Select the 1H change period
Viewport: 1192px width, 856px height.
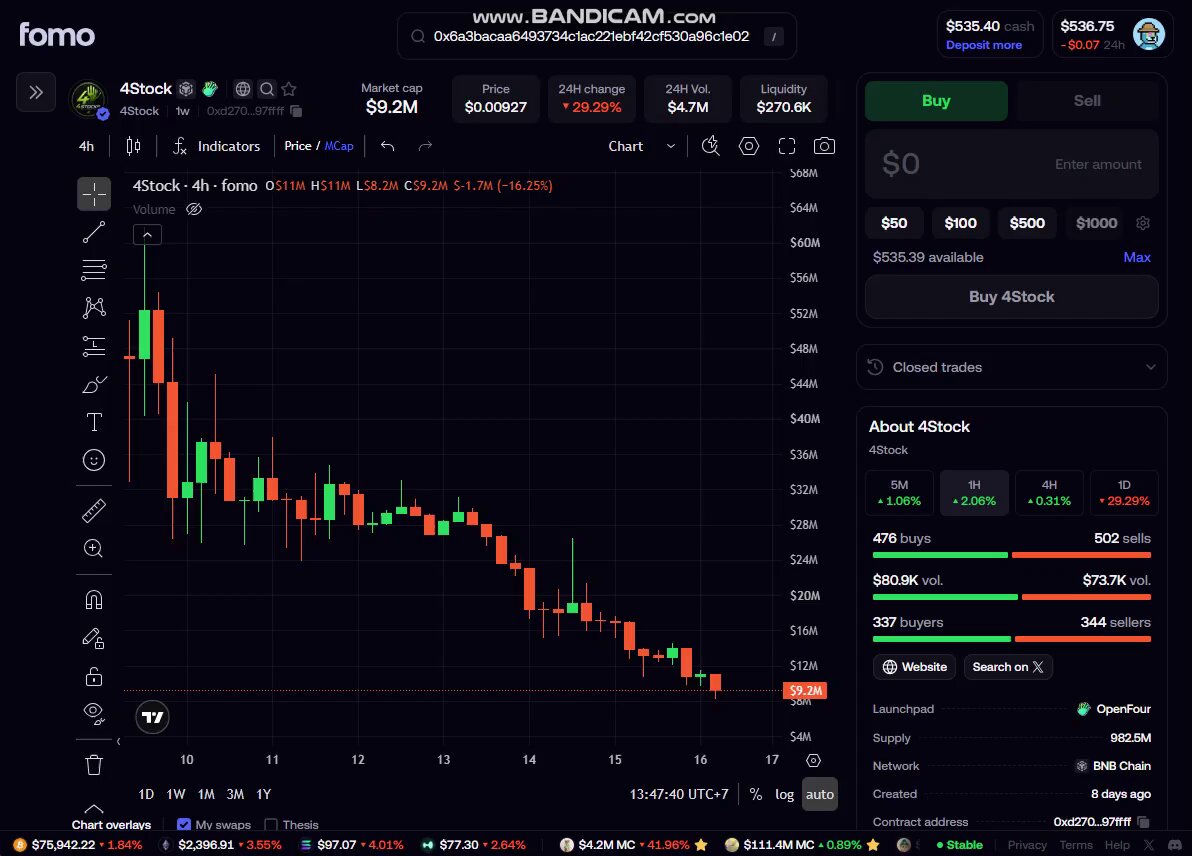click(974, 493)
